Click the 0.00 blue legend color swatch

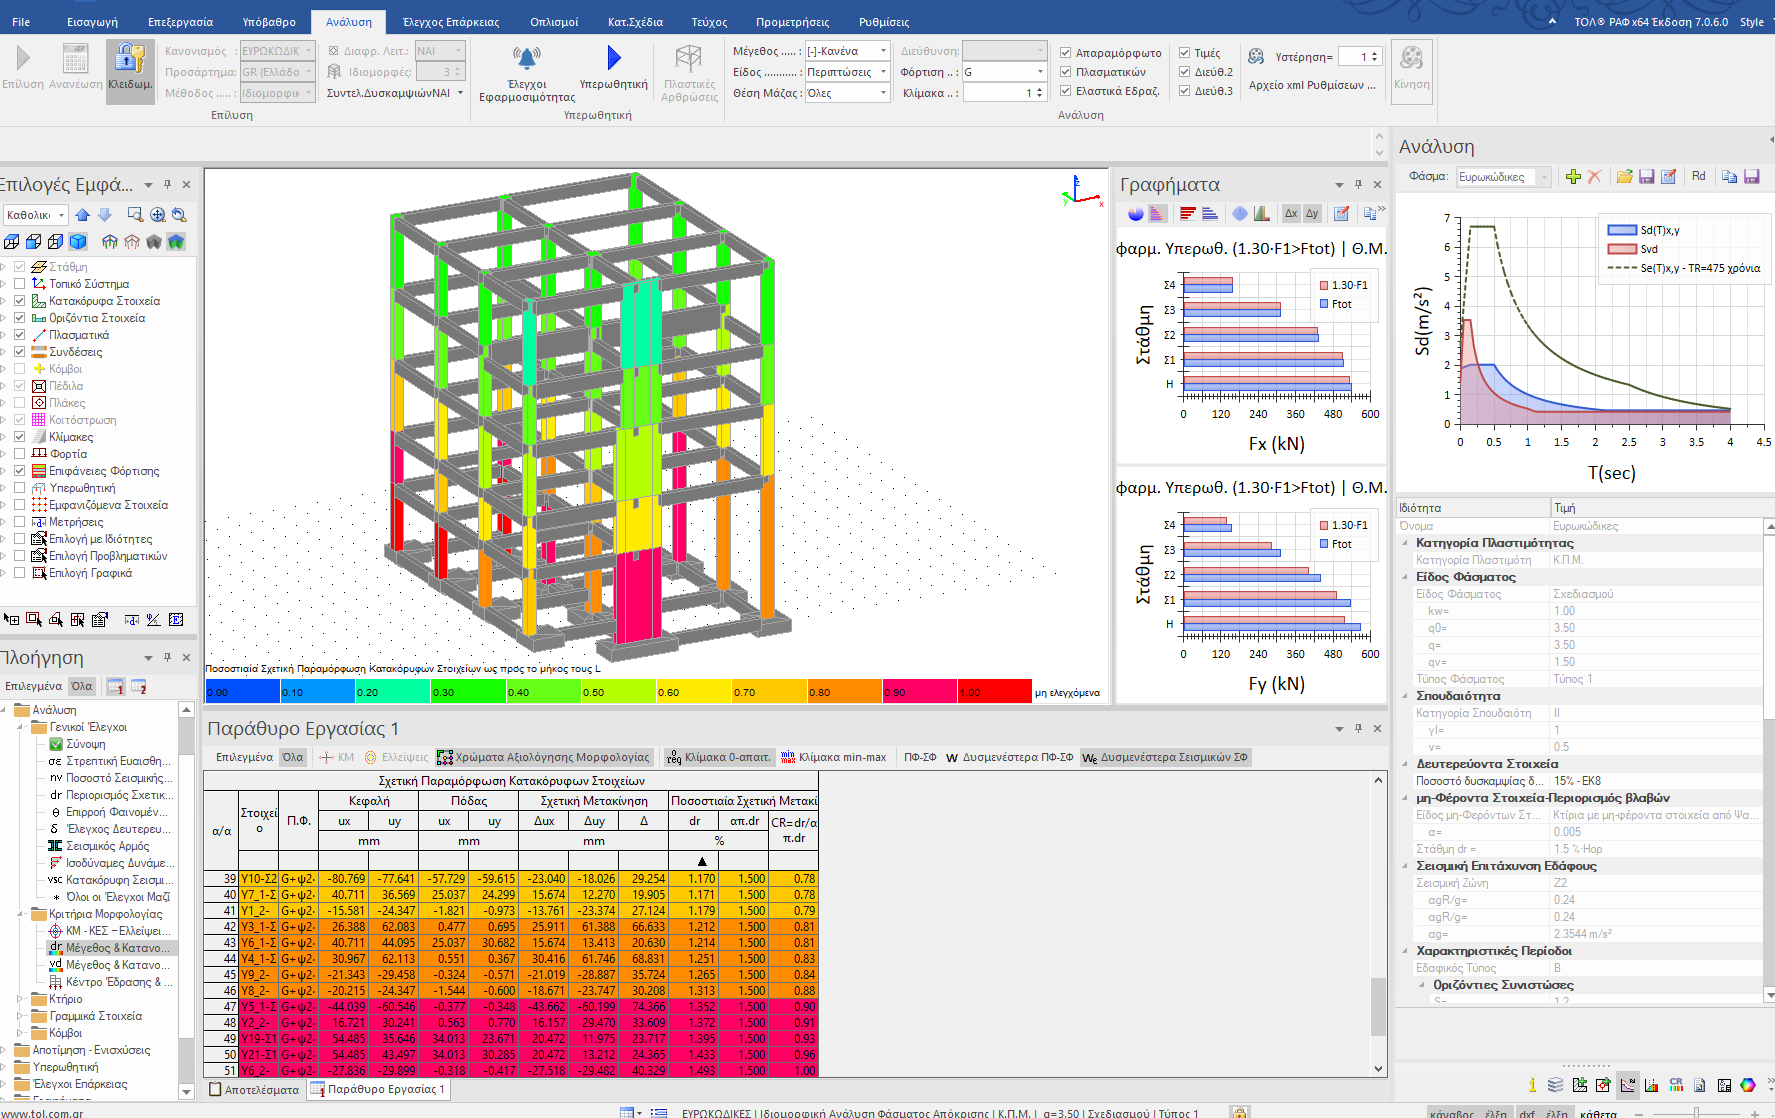click(243, 692)
